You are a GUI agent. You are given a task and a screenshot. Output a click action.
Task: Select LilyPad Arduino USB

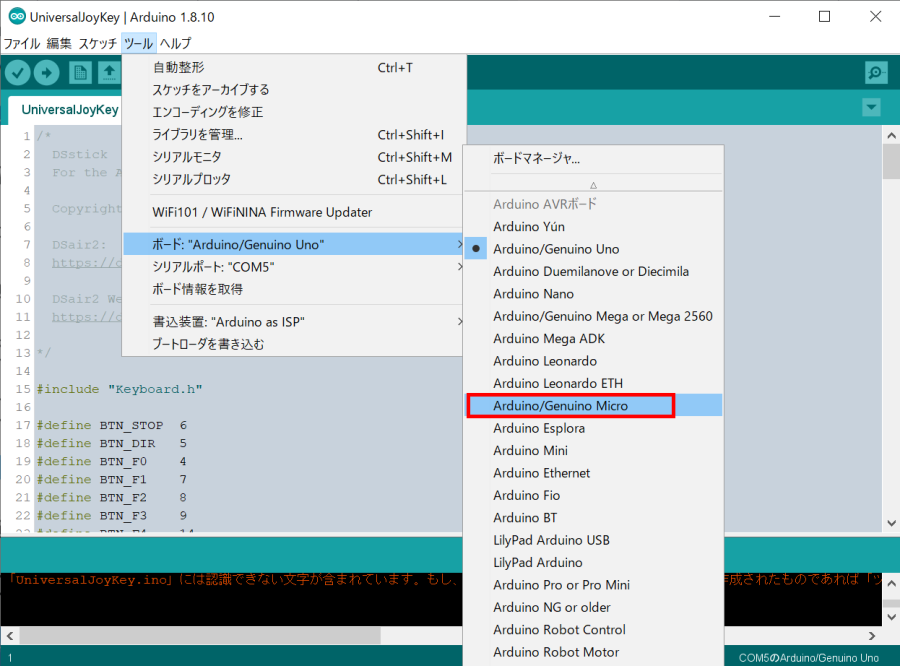(x=593, y=540)
